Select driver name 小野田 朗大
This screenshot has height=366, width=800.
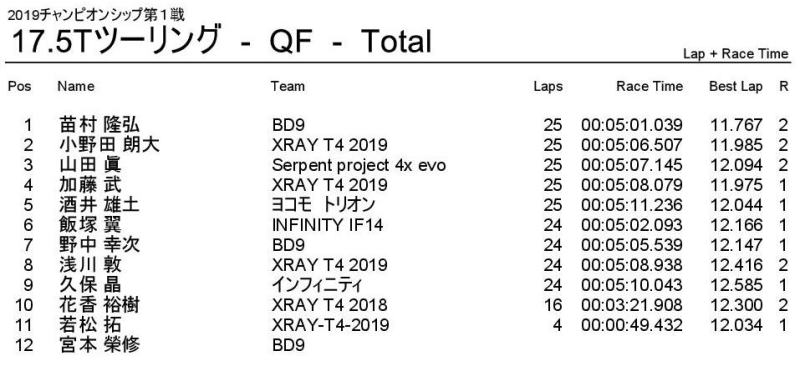point(109,145)
